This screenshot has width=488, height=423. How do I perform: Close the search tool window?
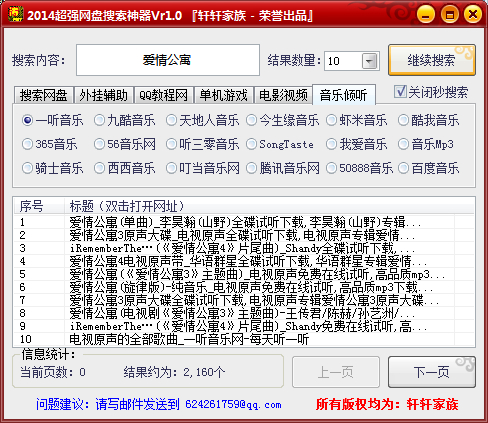(473, 14)
